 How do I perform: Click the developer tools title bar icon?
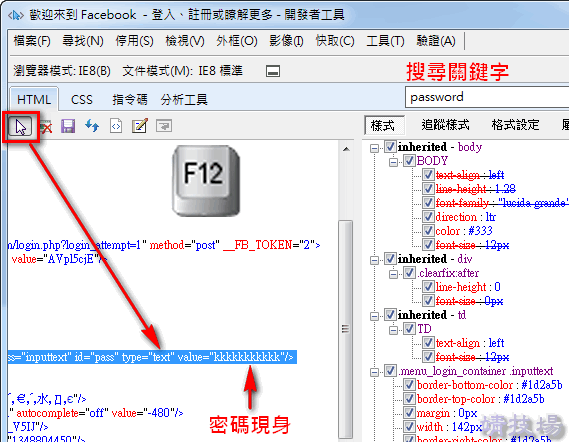click(x=16, y=15)
